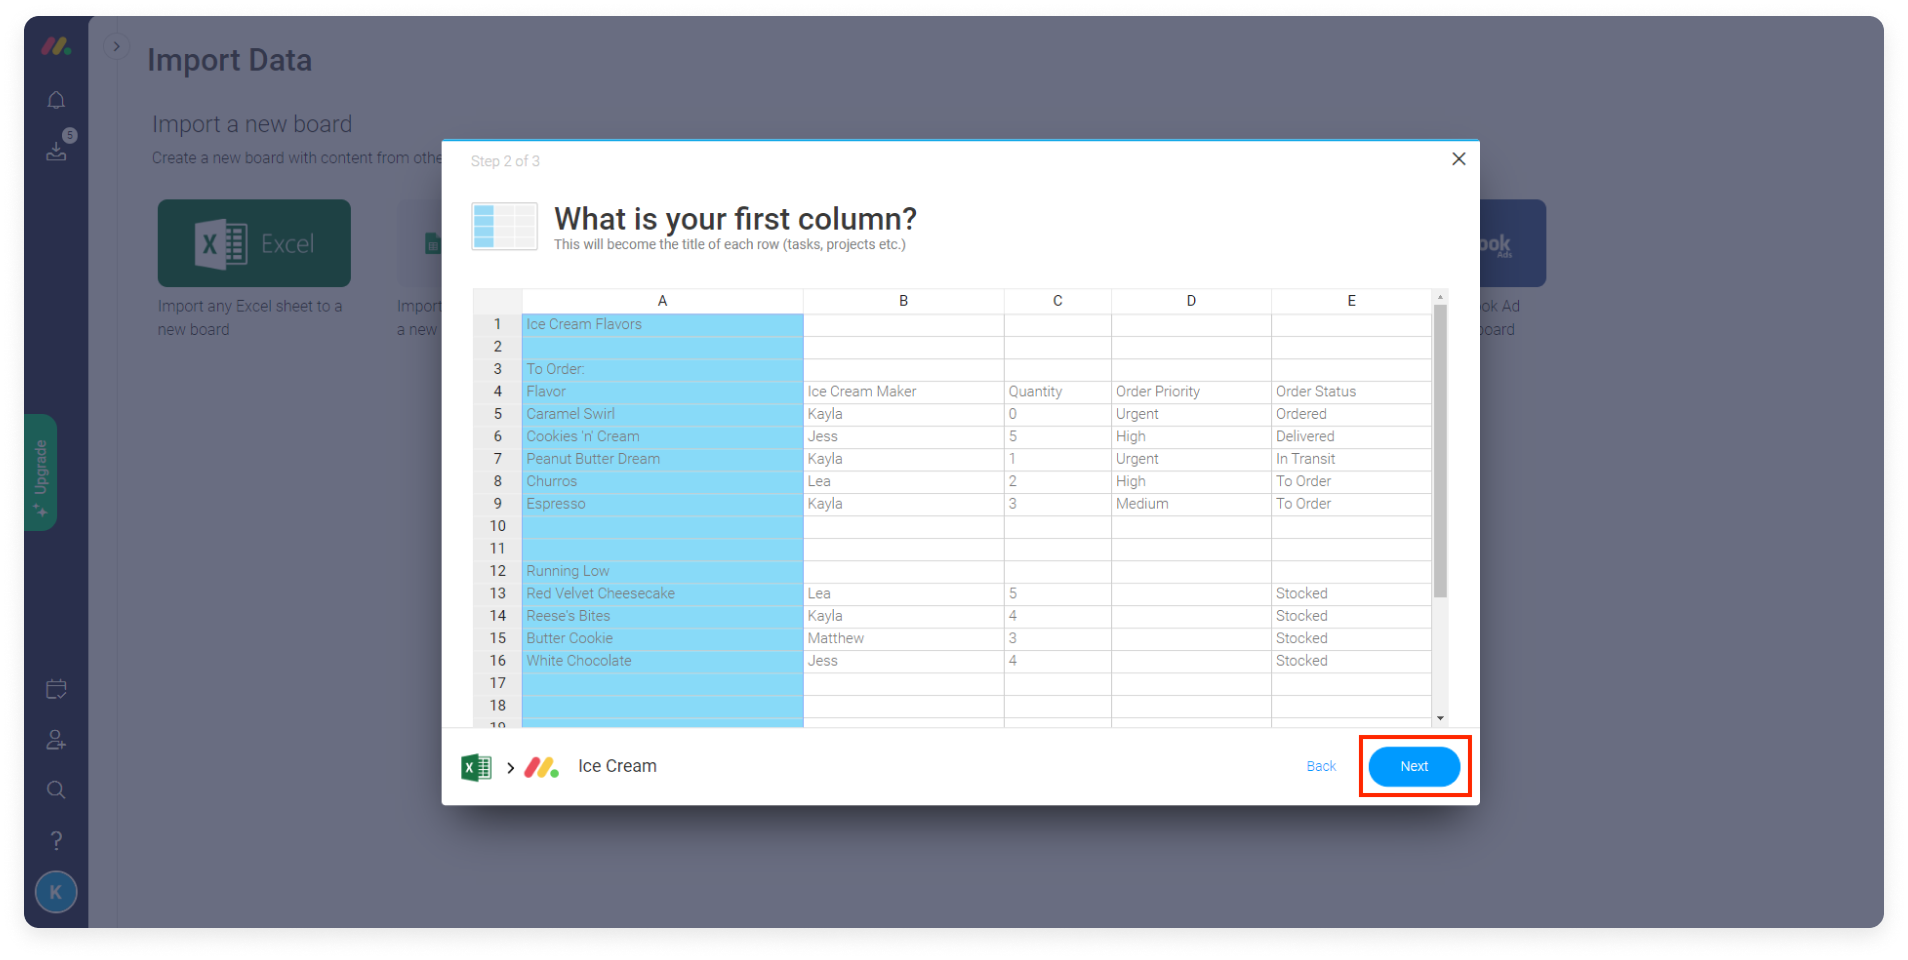Click the 'To Order:' cell
The image size is (1908, 960).
point(662,369)
